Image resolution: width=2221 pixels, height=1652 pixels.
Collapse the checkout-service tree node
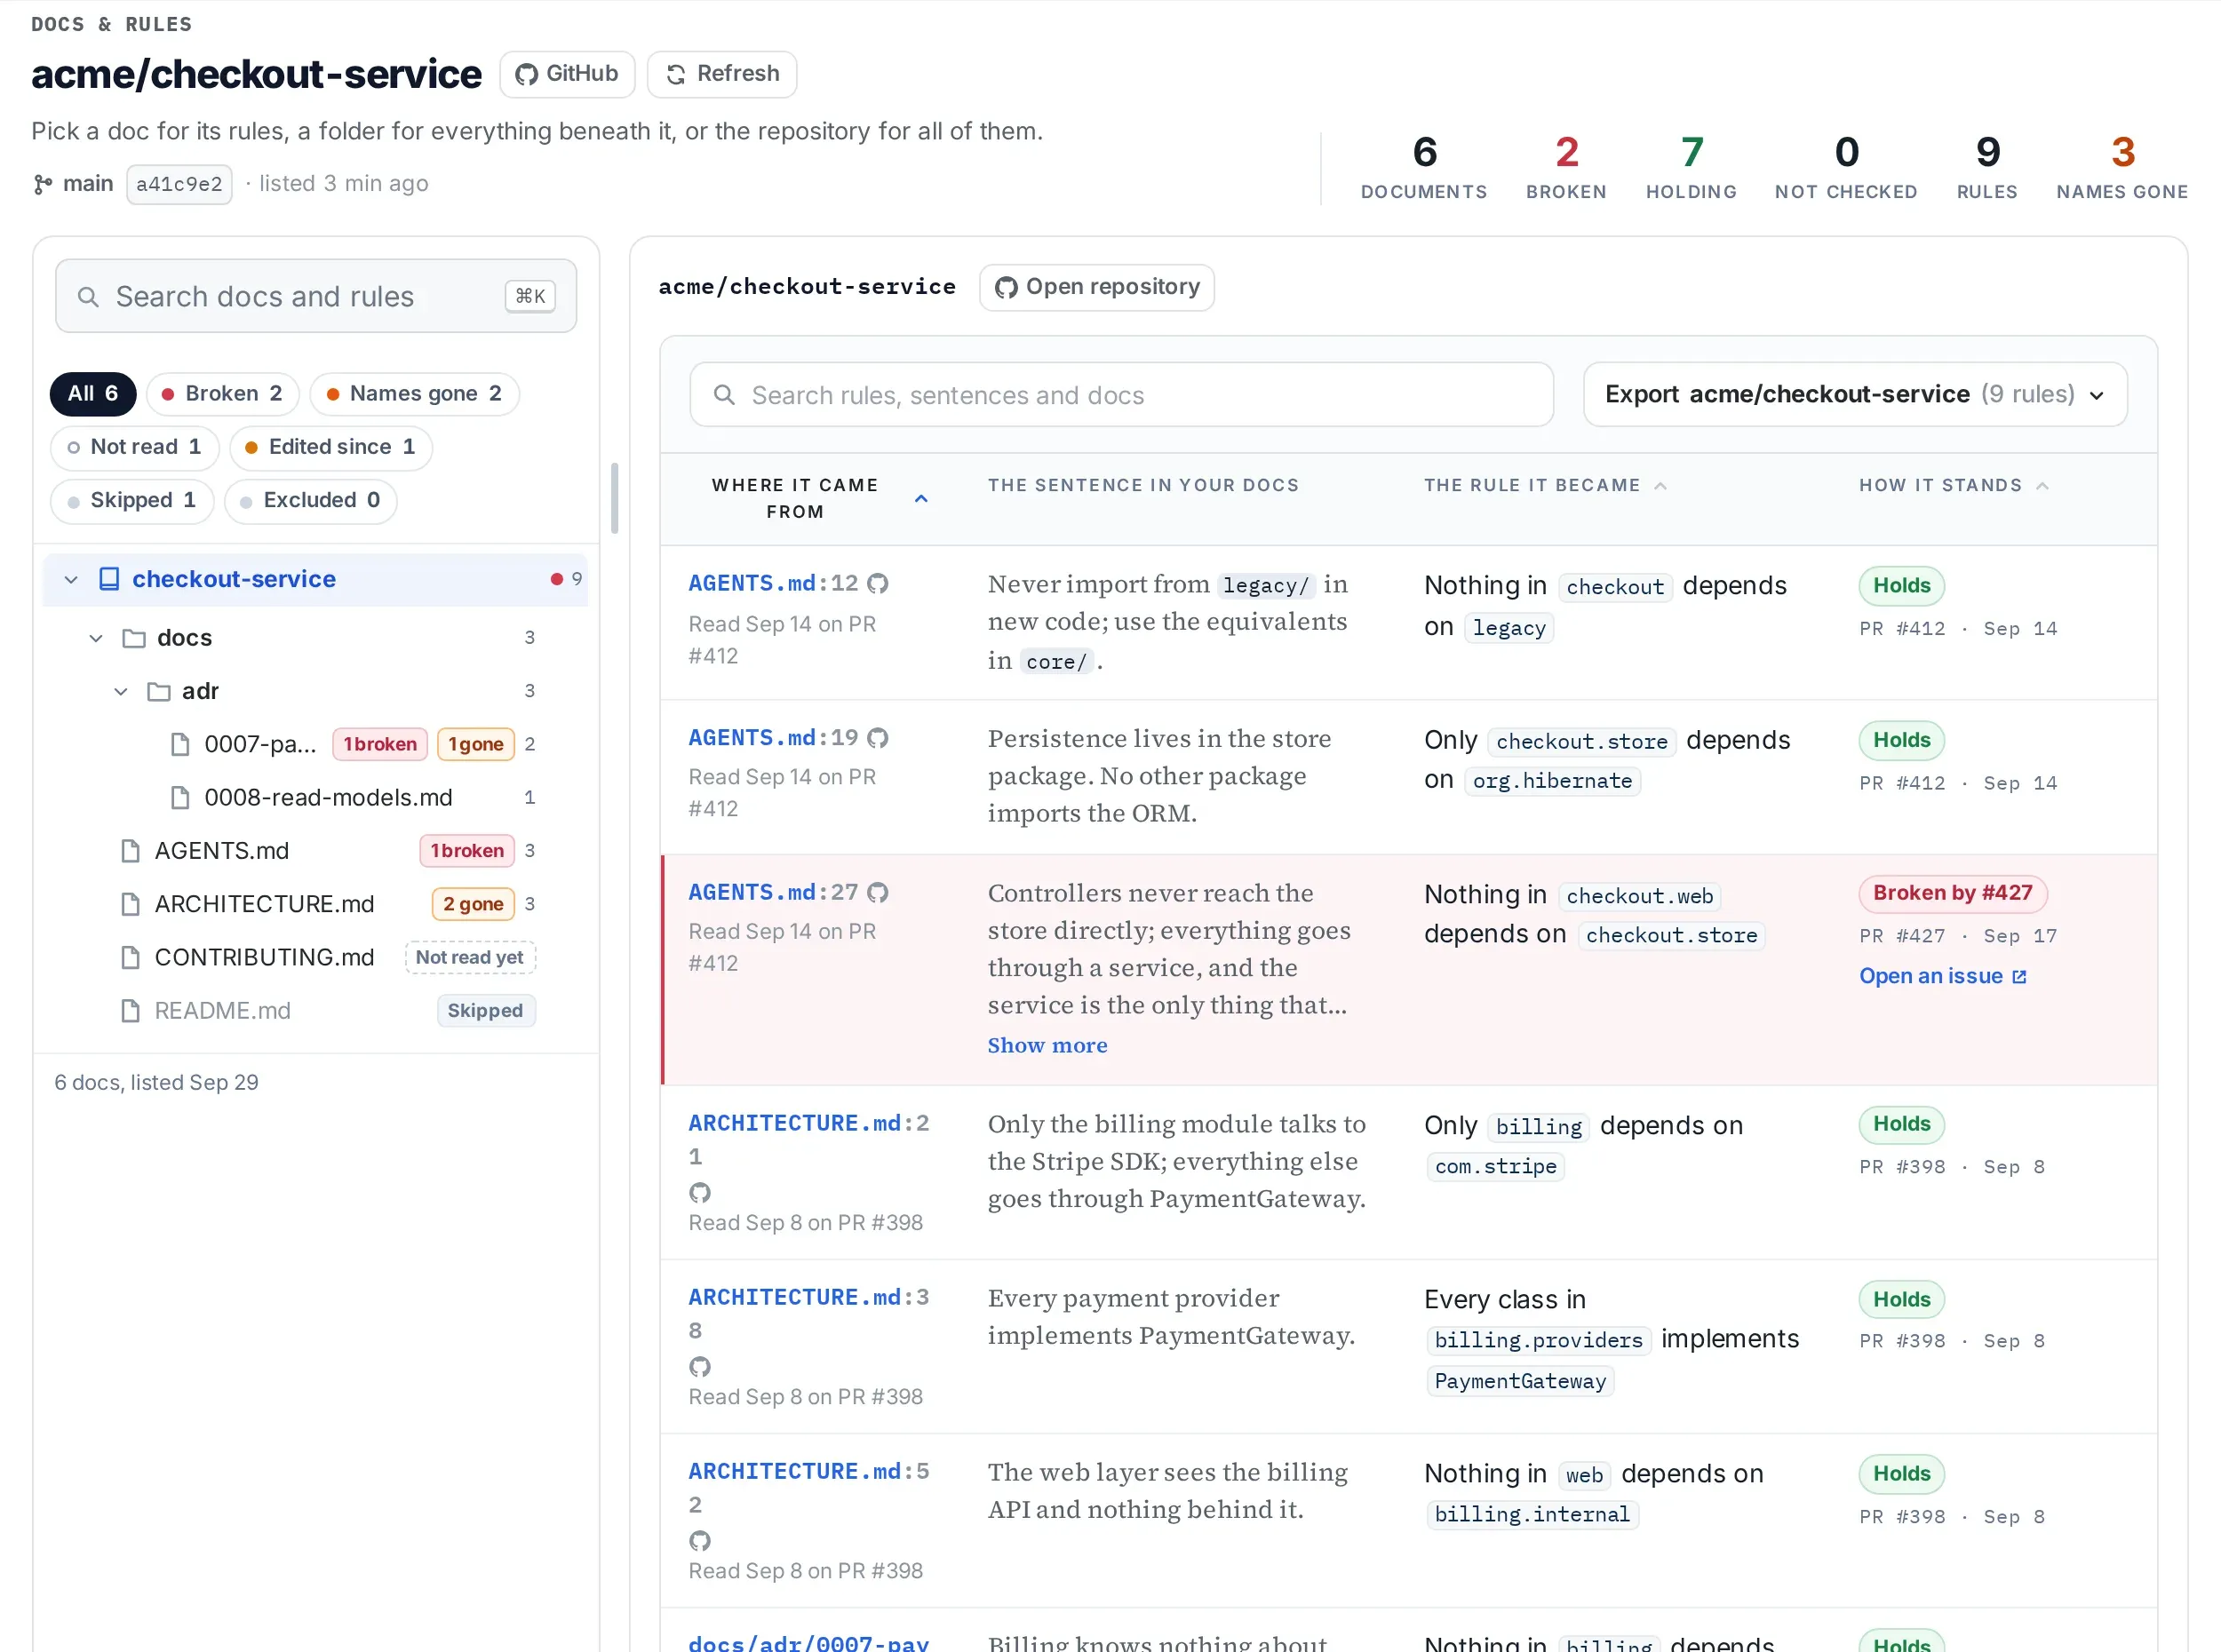71,580
